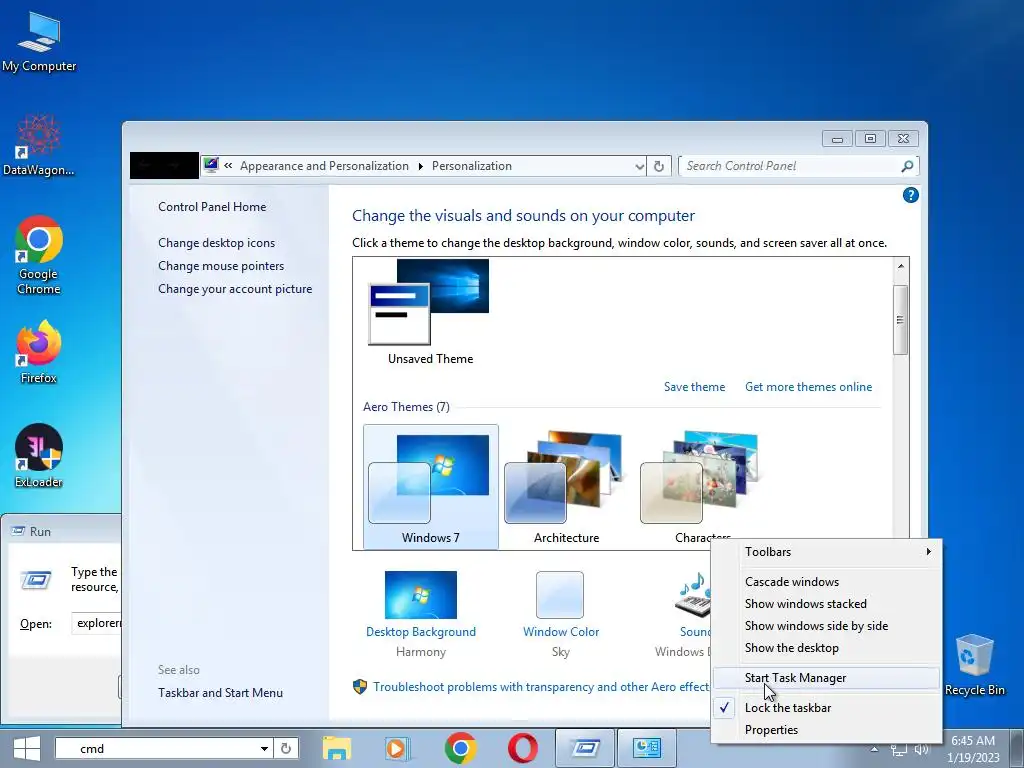Click the Control Panel icon in address bar
1024x768 pixels.
211,165
